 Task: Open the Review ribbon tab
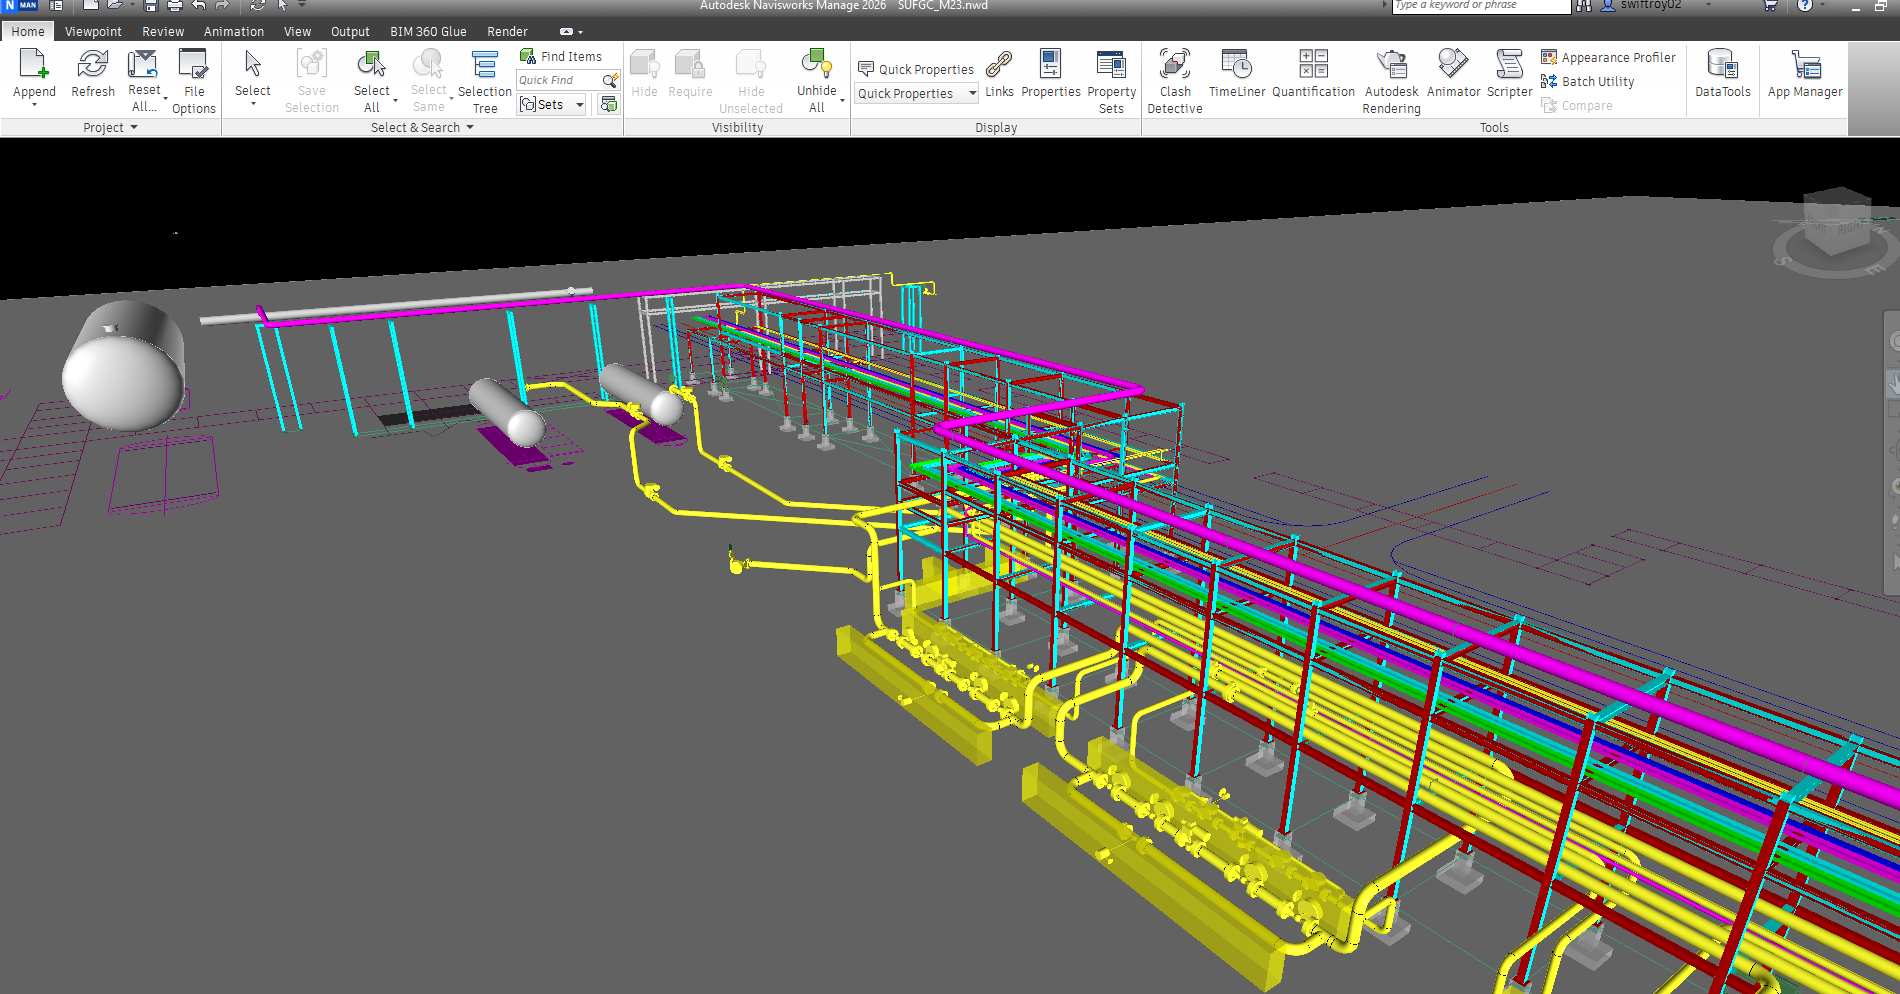point(163,32)
